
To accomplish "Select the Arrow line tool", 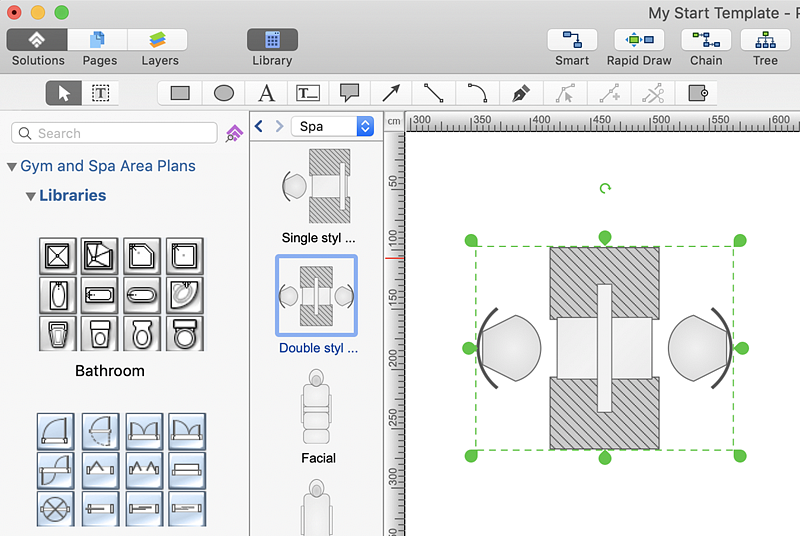I will tap(391, 93).
